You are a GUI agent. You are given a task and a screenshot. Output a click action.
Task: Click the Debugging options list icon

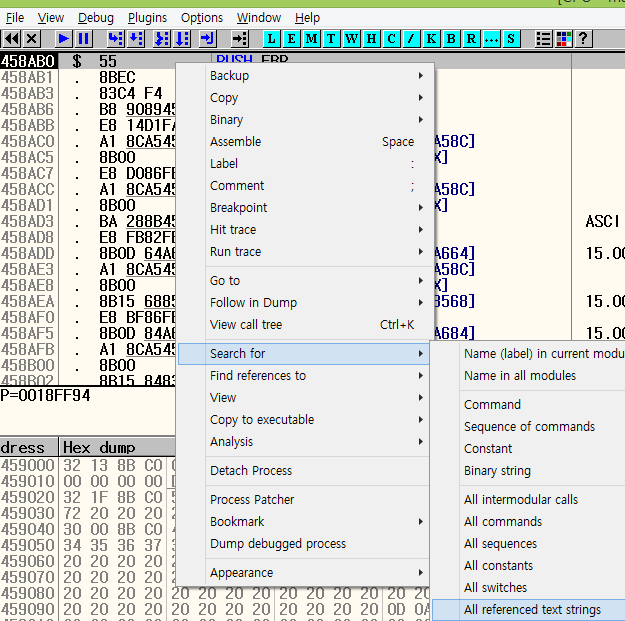(x=544, y=39)
